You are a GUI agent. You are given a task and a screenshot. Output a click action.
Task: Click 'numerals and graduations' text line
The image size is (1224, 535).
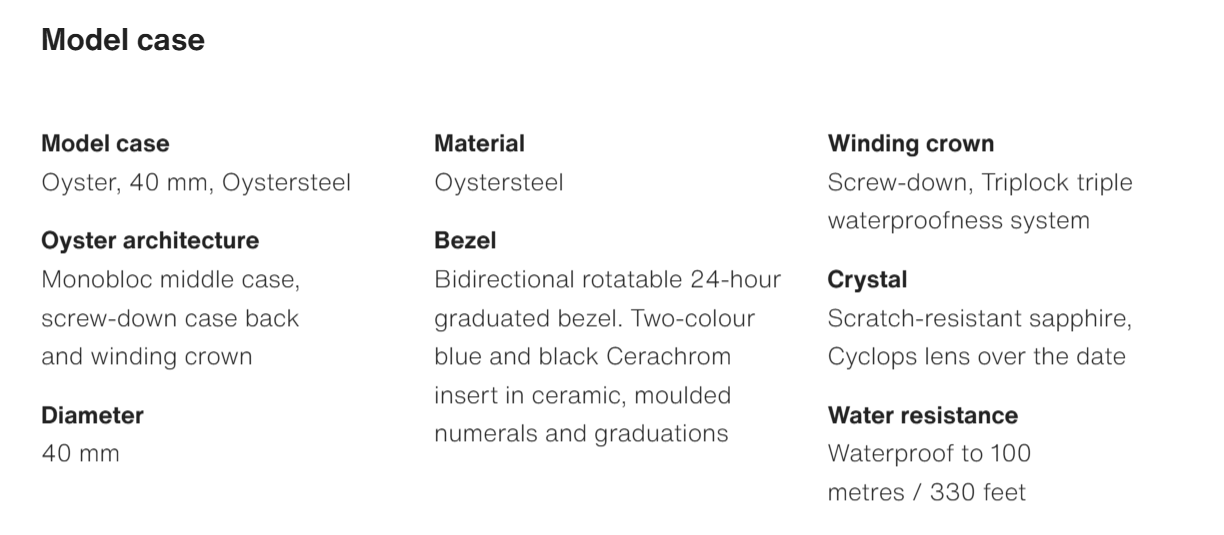coord(581,434)
